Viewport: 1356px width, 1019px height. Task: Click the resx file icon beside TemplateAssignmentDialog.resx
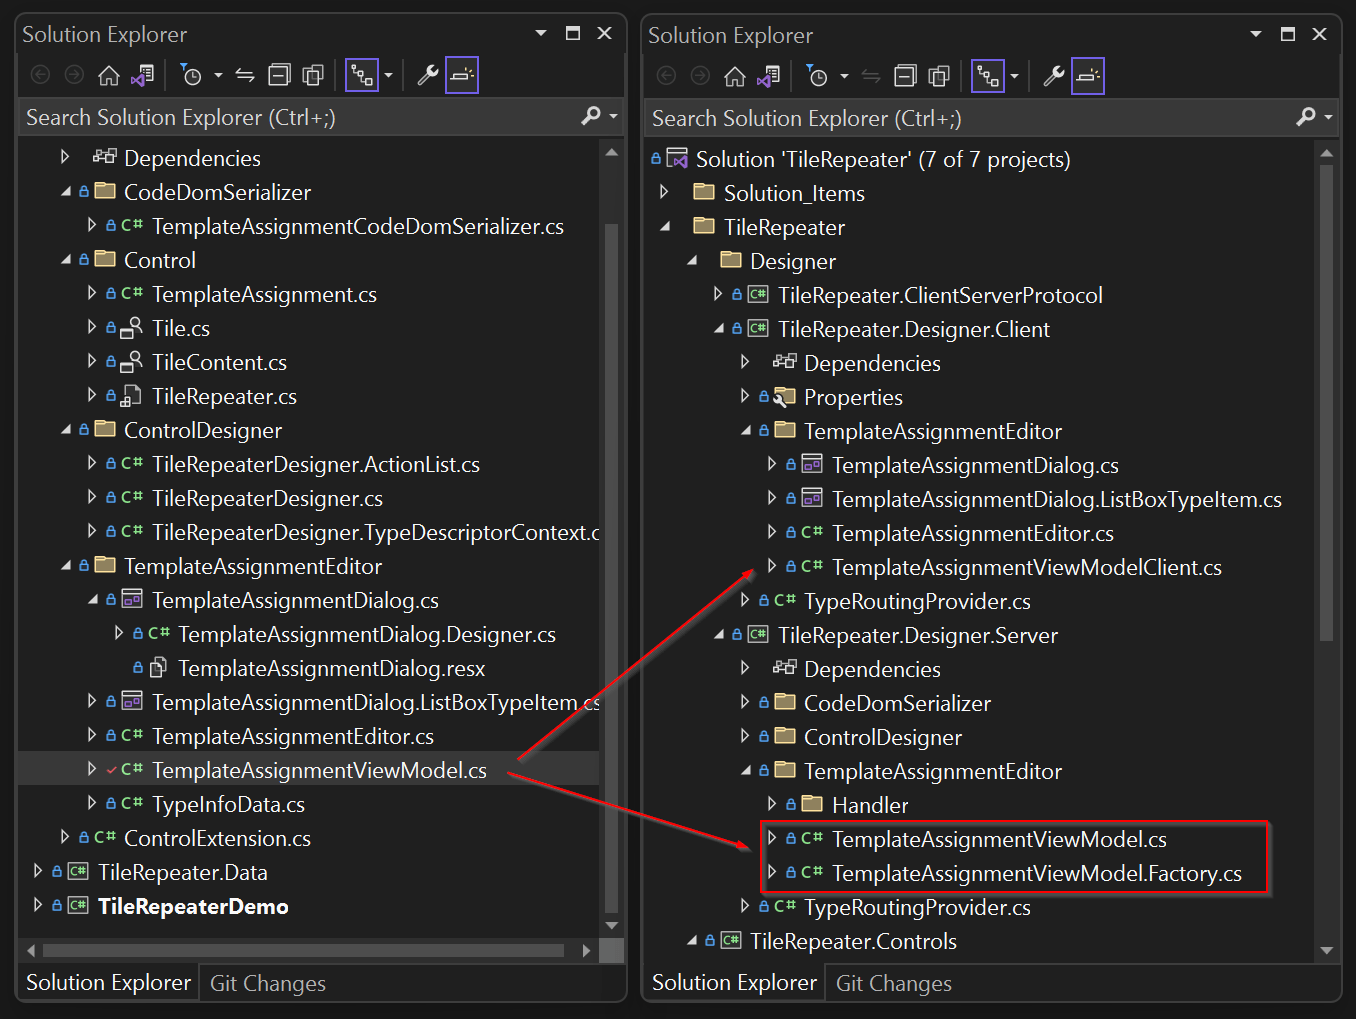point(158,667)
